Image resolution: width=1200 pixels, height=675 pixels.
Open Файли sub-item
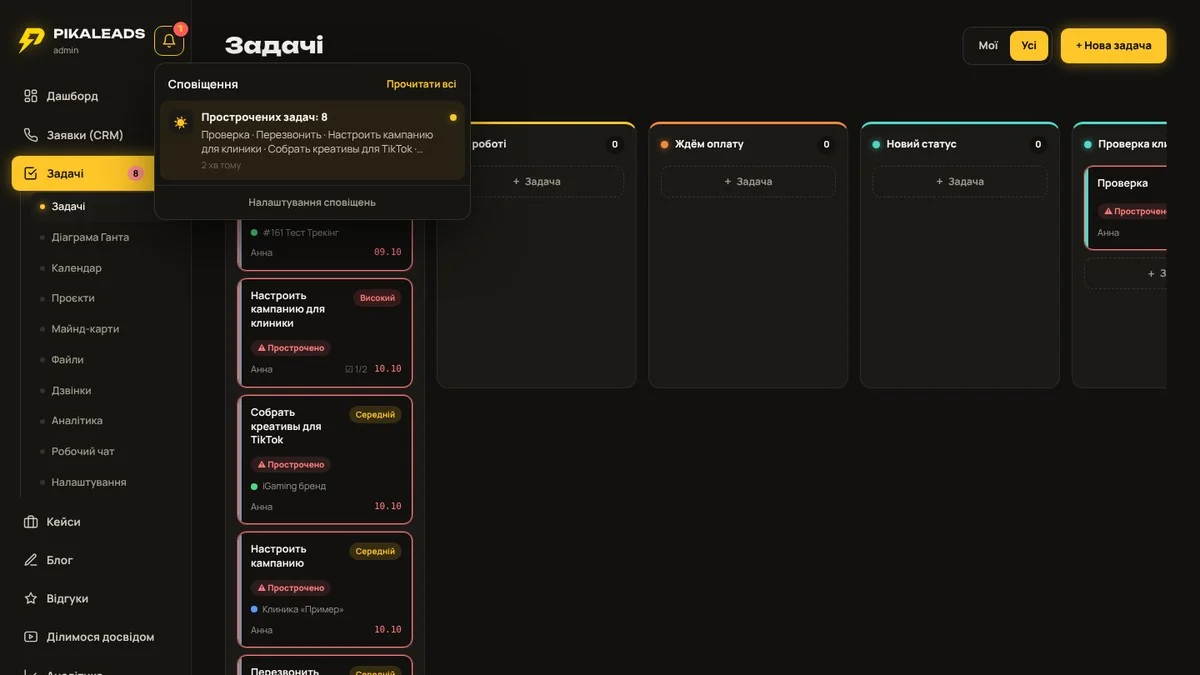[67, 359]
